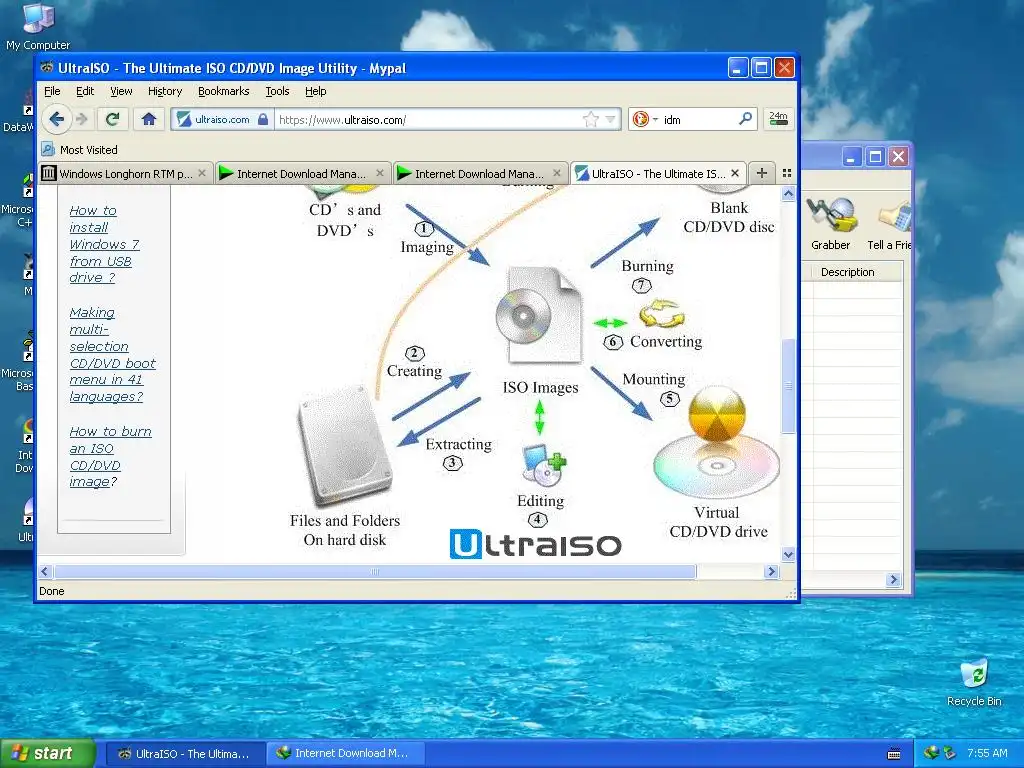Screen dimensions: 1024x768
Task: Click the 7:55 AM system clock
Action: tap(987, 753)
